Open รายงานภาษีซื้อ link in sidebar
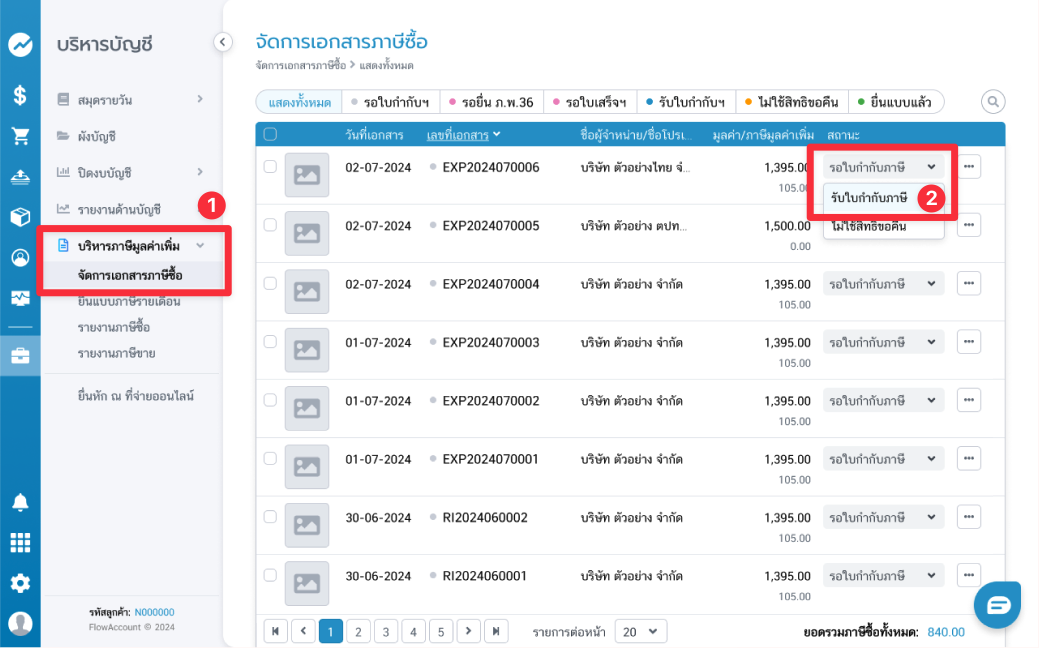This screenshot has width=1039, height=648. [x=114, y=327]
